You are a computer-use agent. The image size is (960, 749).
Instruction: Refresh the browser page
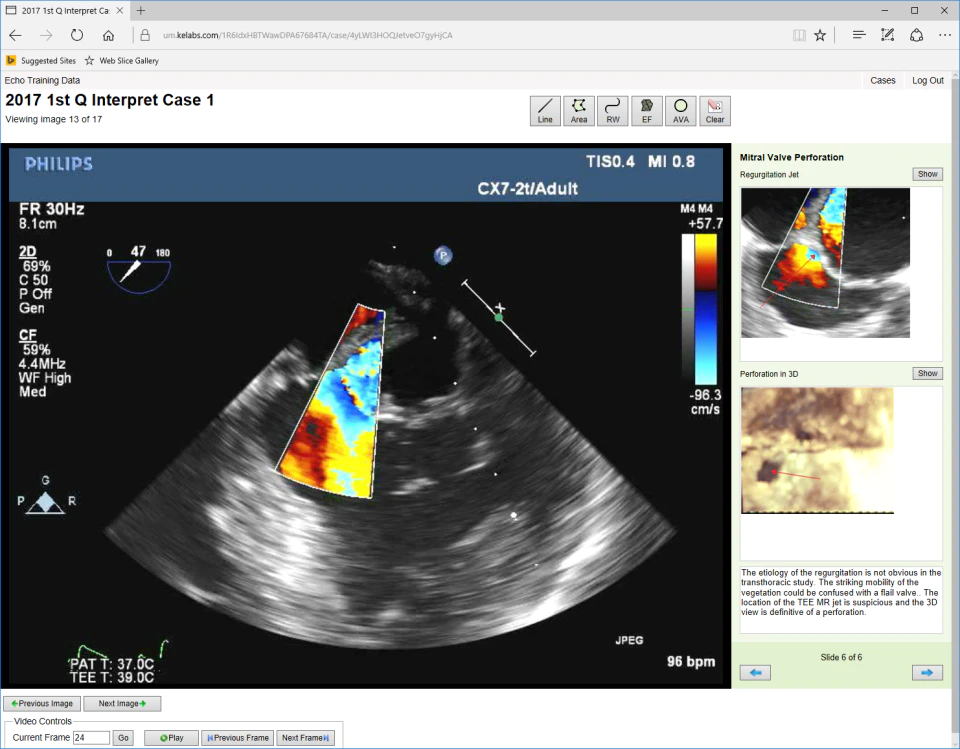click(x=77, y=36)
